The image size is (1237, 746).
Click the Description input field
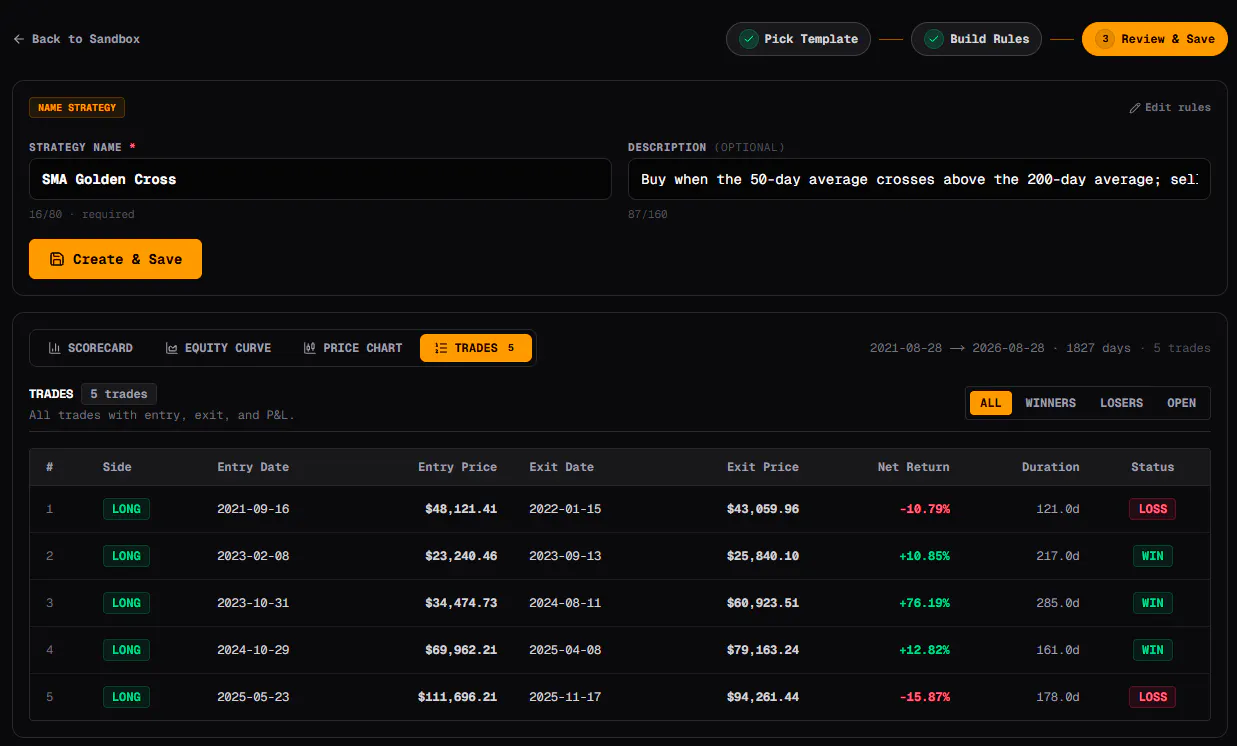pyautogui.click(x=919, y=179)
